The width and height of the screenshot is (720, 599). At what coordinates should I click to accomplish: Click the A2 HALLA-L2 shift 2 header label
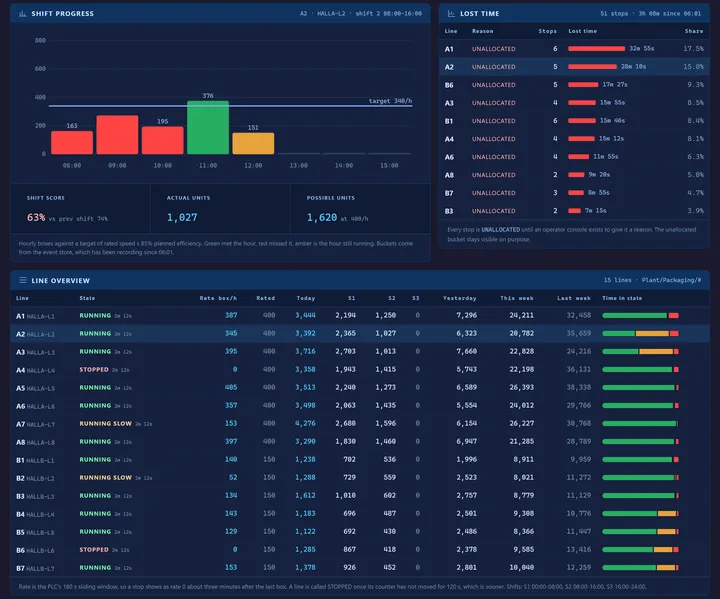[360, 14]
